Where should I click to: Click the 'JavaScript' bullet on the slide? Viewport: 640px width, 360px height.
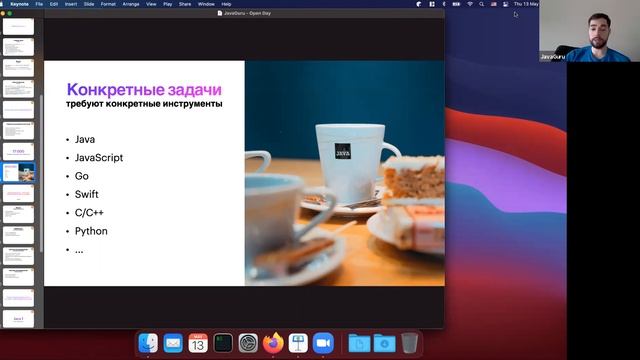tap(99, 158)
